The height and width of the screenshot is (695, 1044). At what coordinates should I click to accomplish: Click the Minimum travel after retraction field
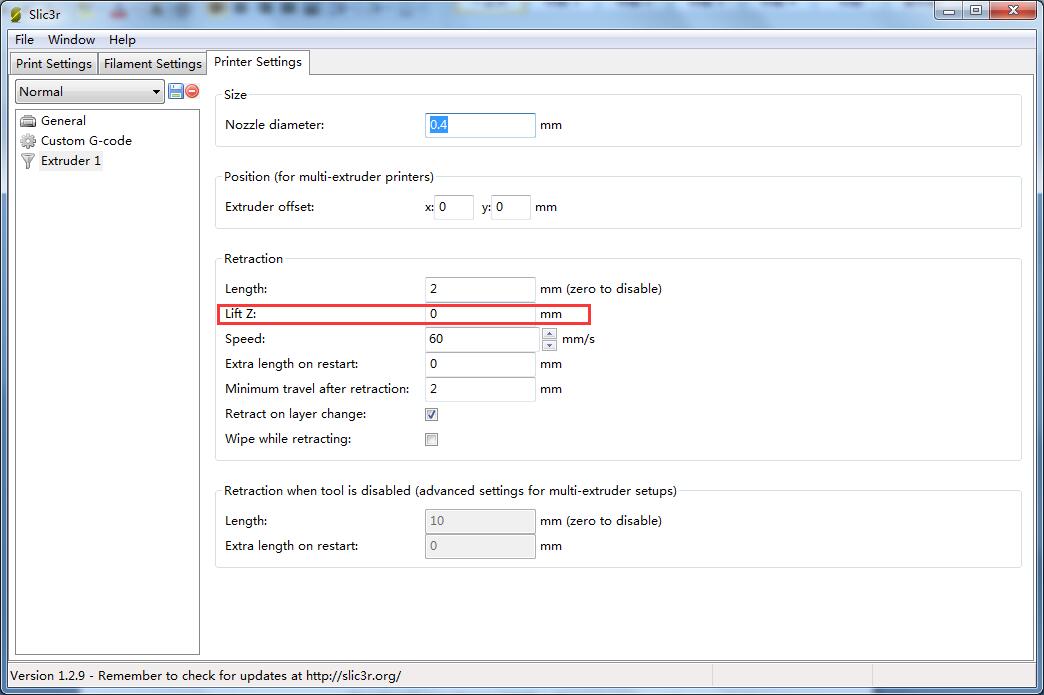coord(480,389)
